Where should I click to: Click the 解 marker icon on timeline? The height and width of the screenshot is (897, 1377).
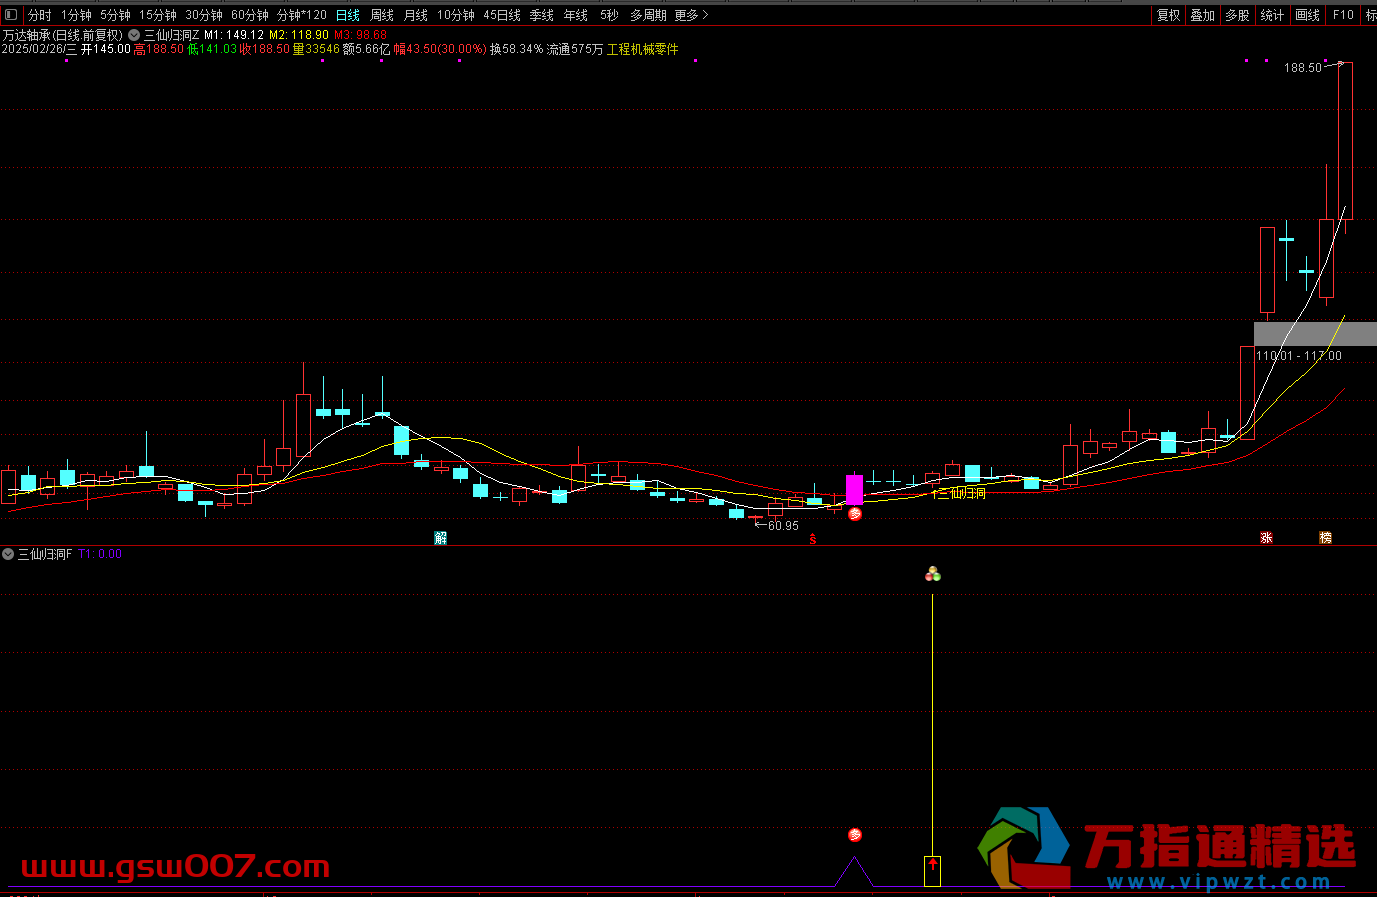tap(441, 538)
